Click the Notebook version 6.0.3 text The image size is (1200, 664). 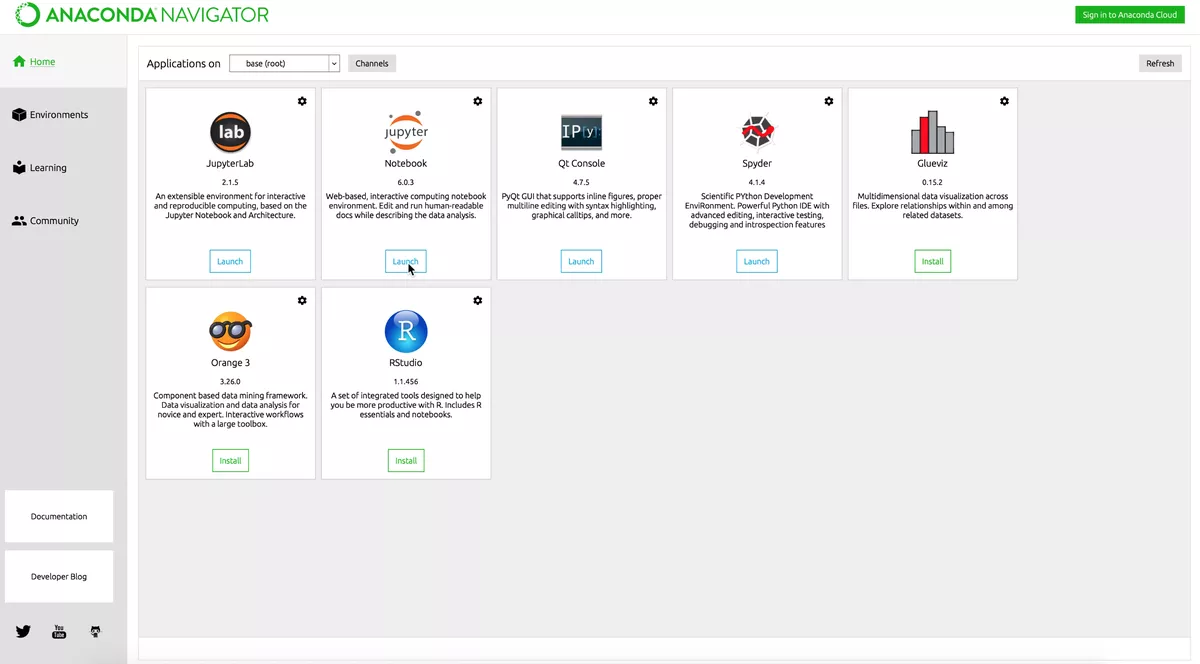click(x=406, y=183)
